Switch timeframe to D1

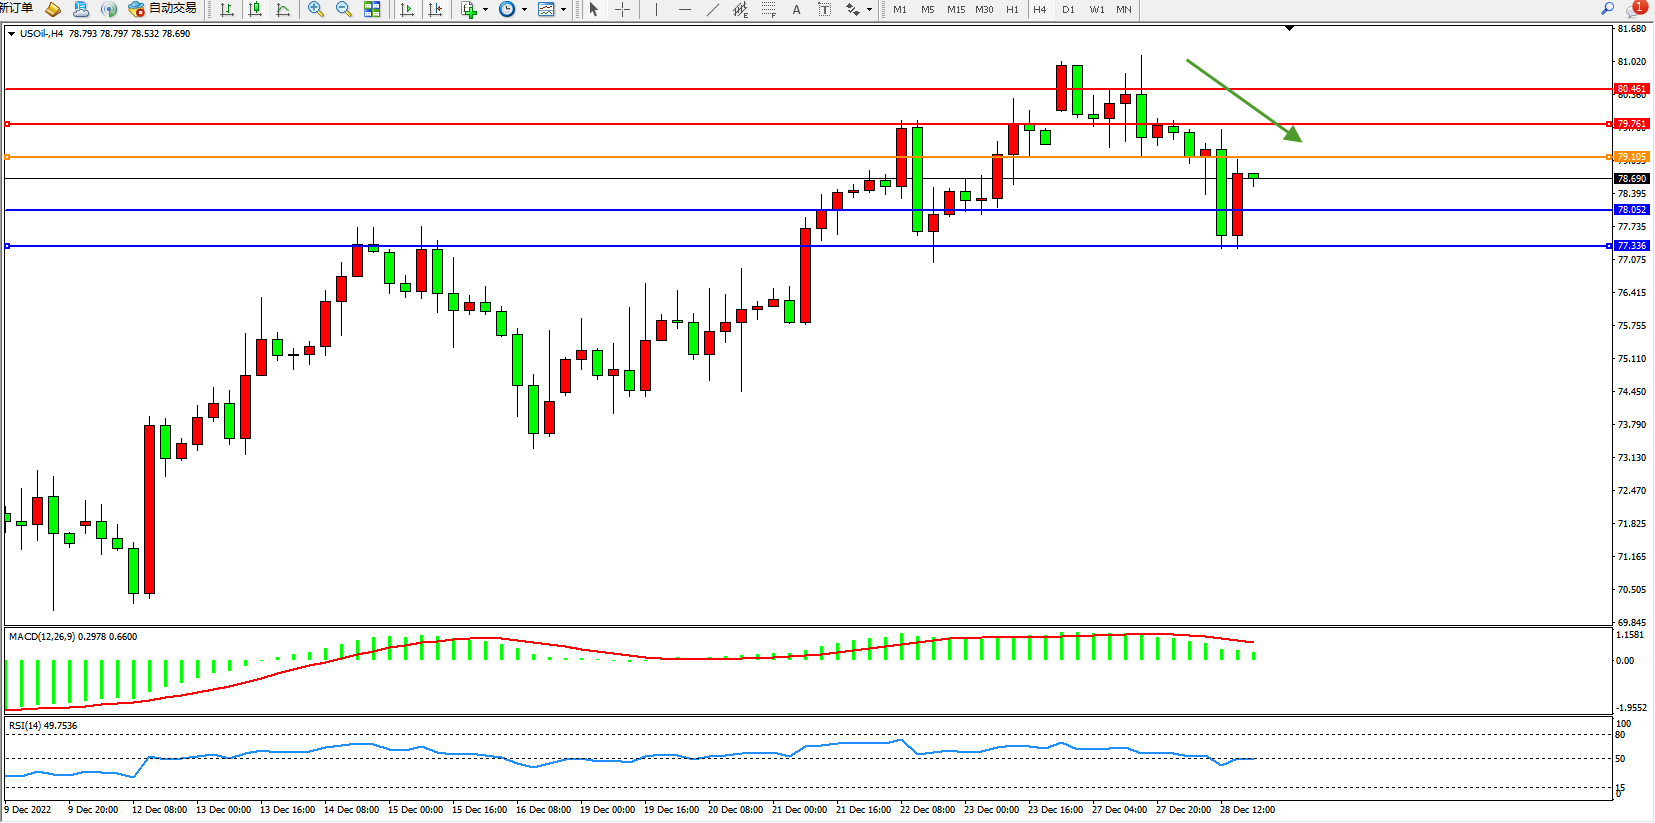tap(1068, 10)
